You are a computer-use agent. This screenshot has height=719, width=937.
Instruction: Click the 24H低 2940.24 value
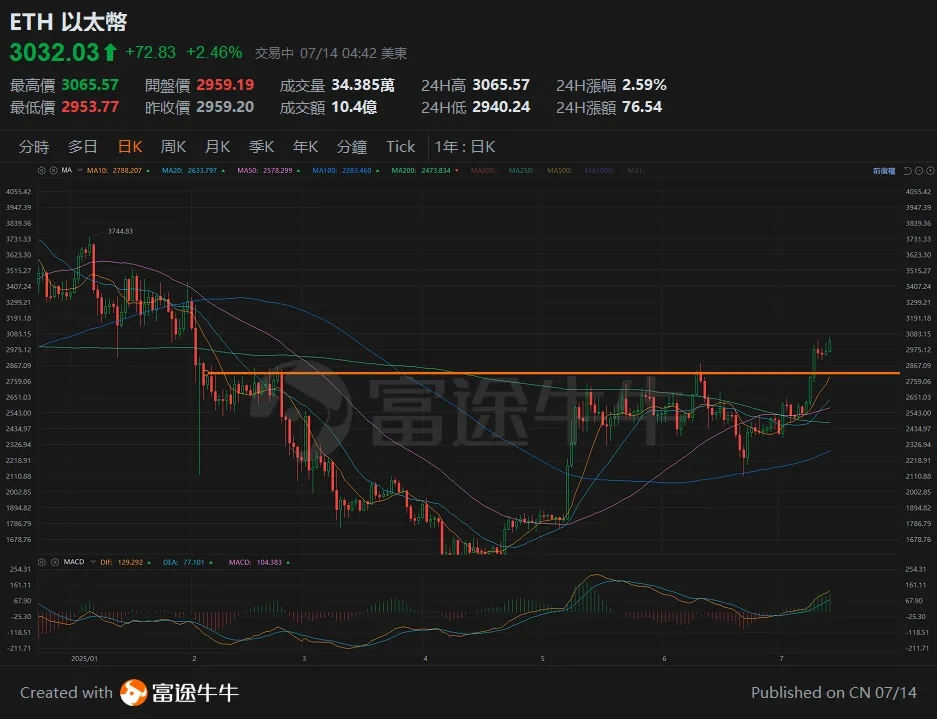[x=501, y=107]
